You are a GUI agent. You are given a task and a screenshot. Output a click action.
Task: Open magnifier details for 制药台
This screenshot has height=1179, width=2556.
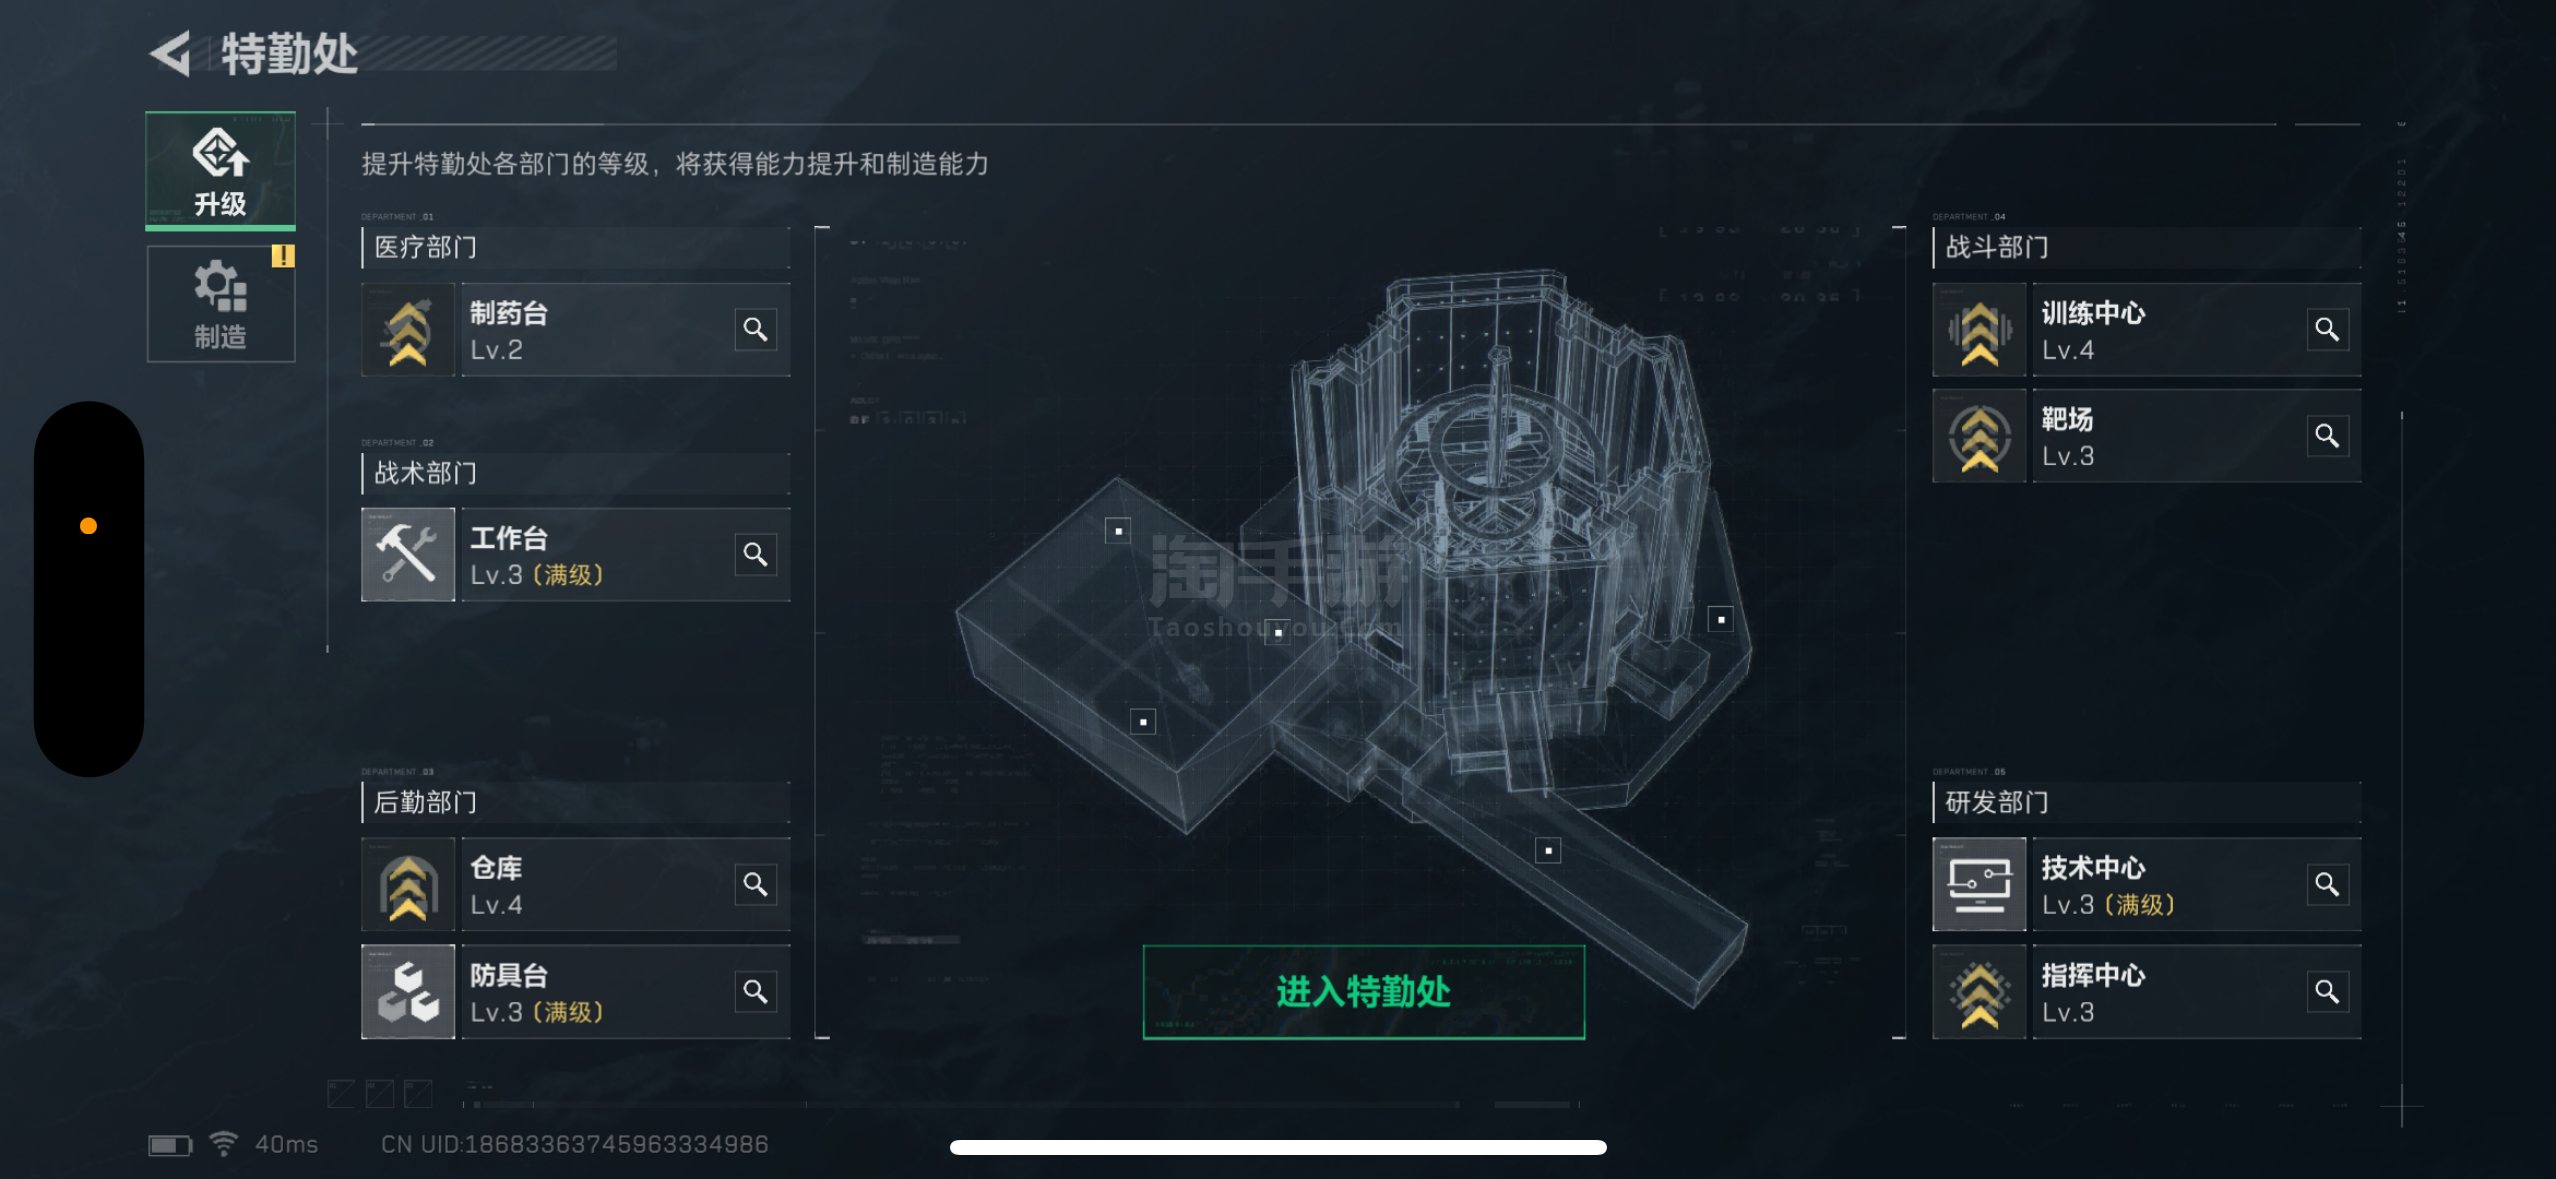point(756,329)
